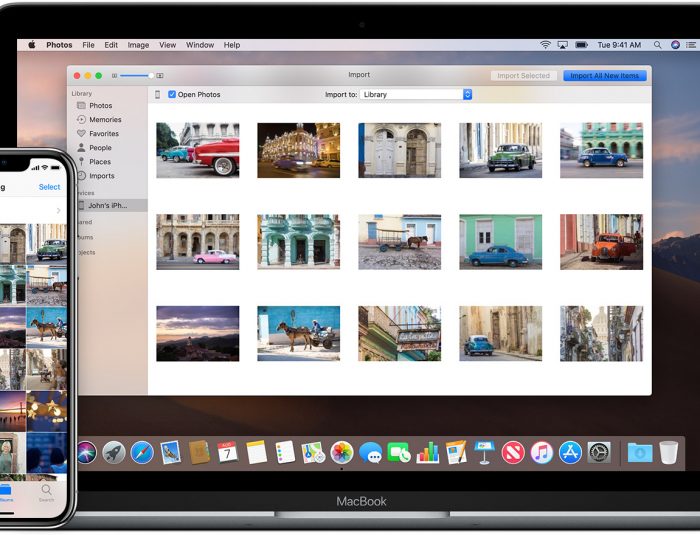
Task: Open System Preferences gear in Dock
Action: (x=599, y=452)
